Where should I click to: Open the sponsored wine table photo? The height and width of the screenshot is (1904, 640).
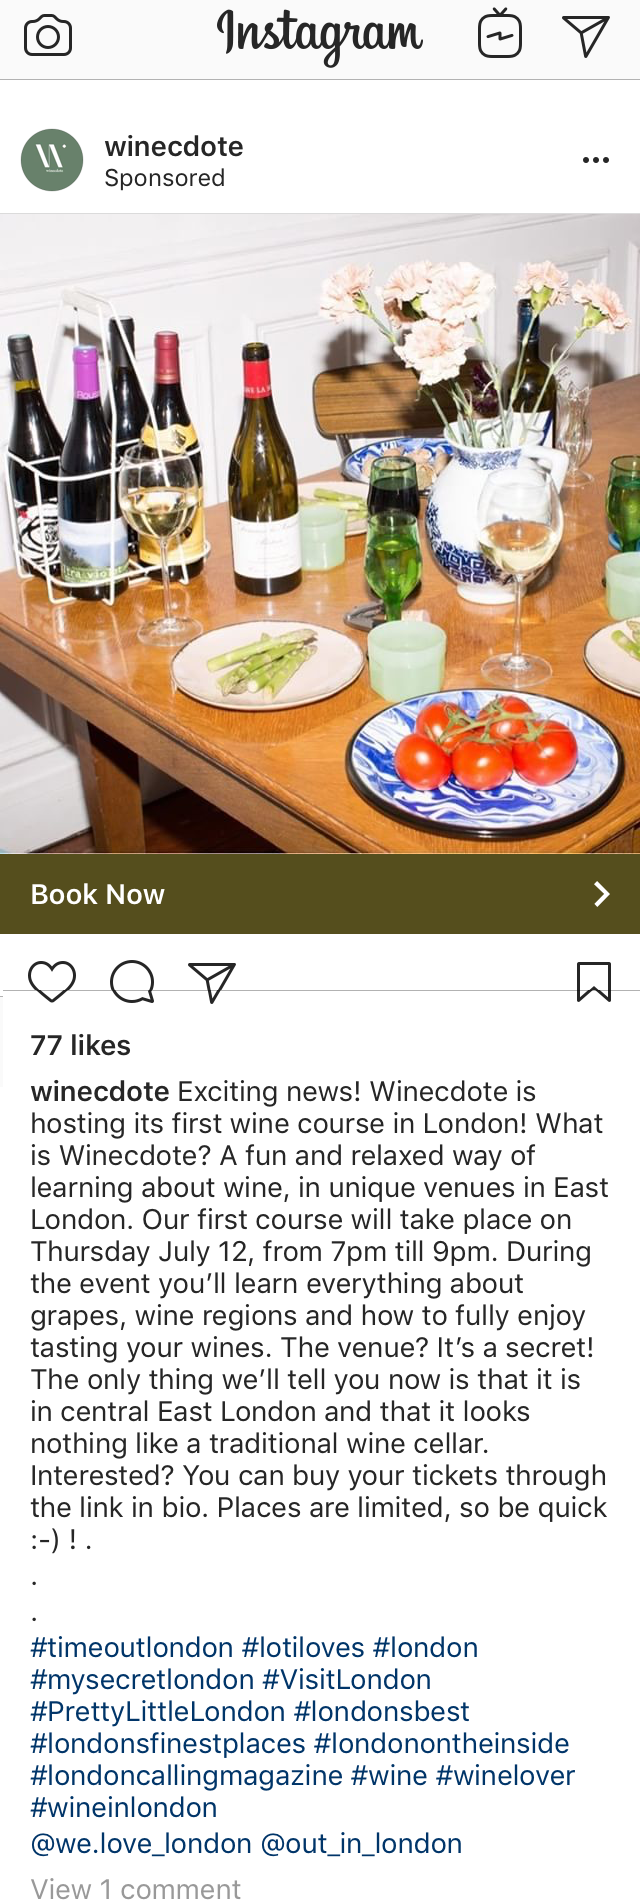pos(320,533)
